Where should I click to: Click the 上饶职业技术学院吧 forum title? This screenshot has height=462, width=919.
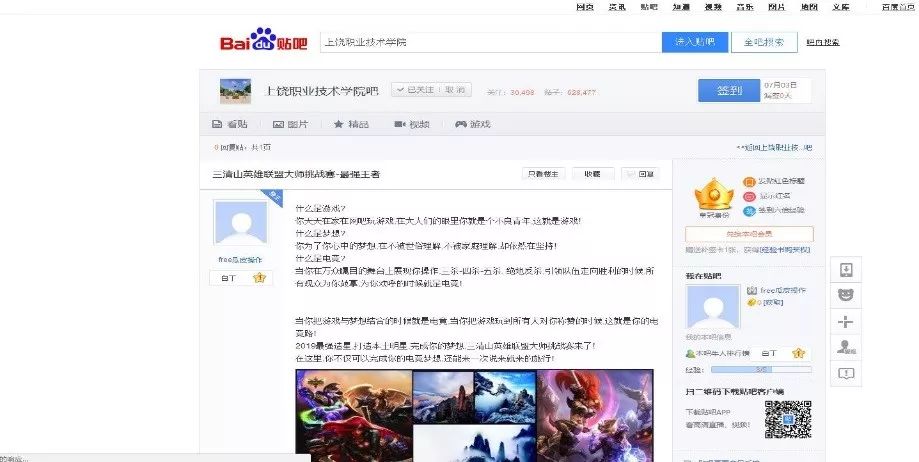point(322,91)
